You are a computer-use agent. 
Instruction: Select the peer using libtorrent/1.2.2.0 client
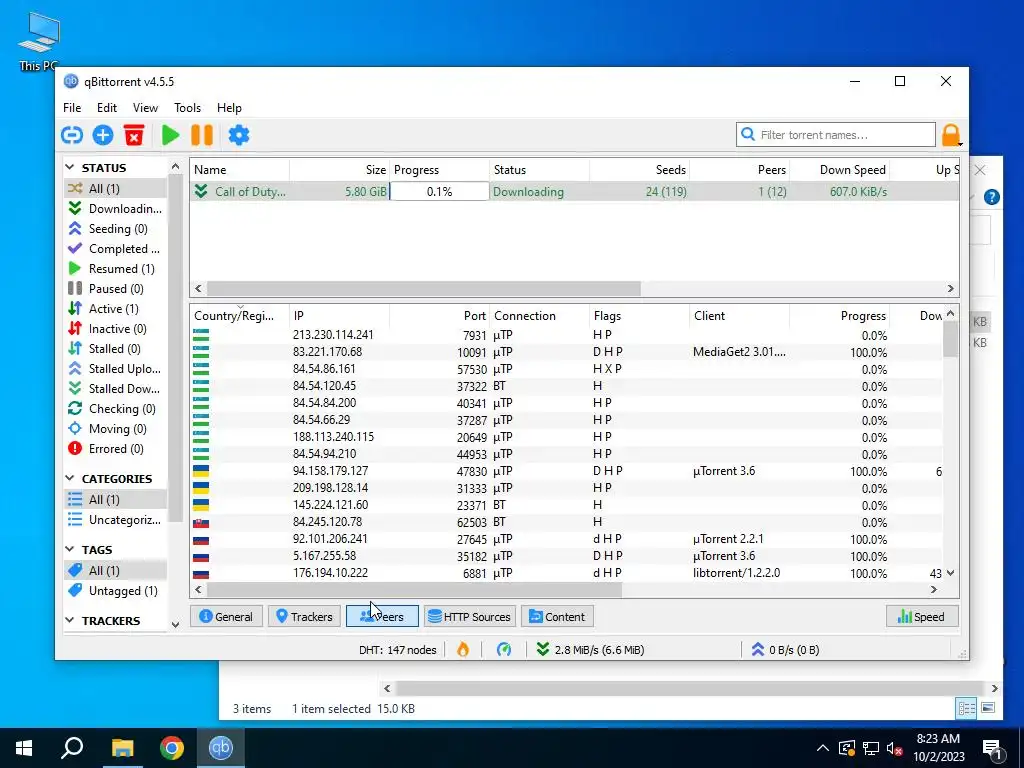click(x=566, y=573)
